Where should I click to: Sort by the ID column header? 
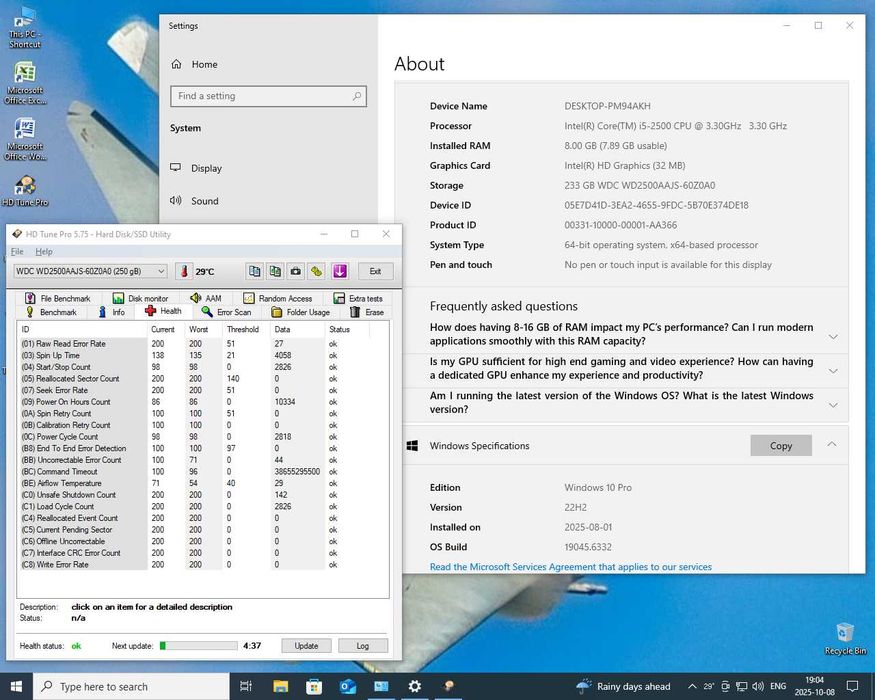pyautogui.click(x=83, y=329)
